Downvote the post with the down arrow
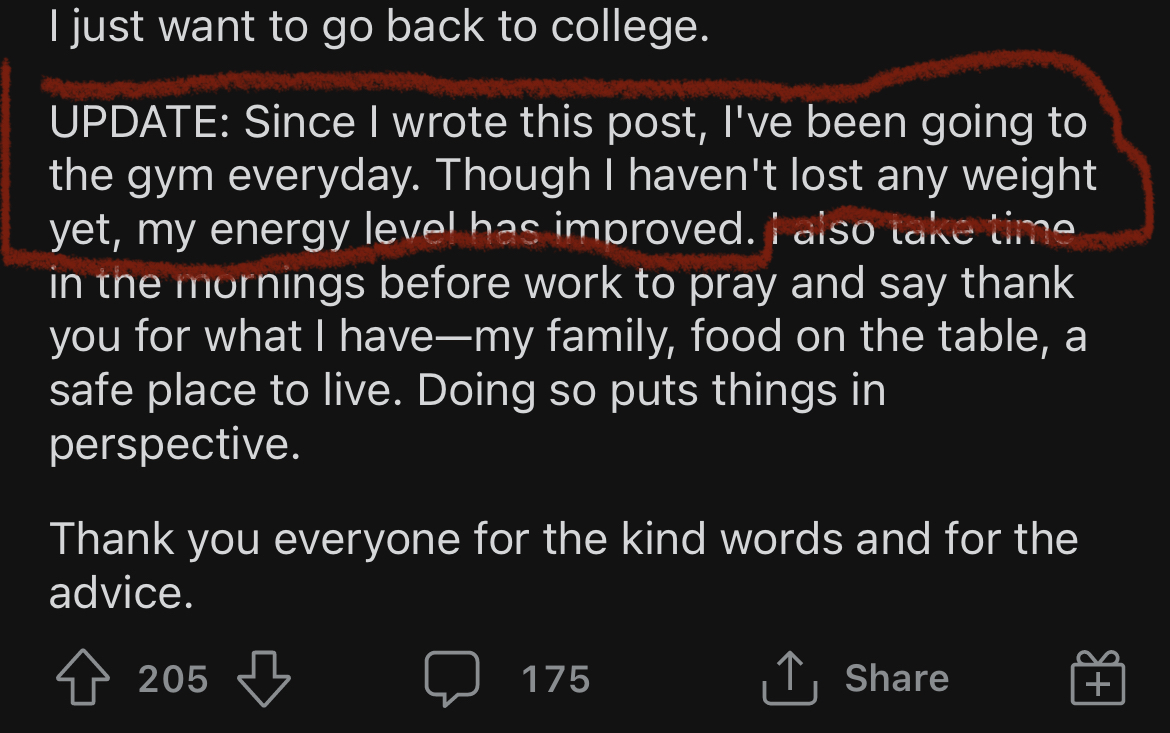 [x=263, y=678]
